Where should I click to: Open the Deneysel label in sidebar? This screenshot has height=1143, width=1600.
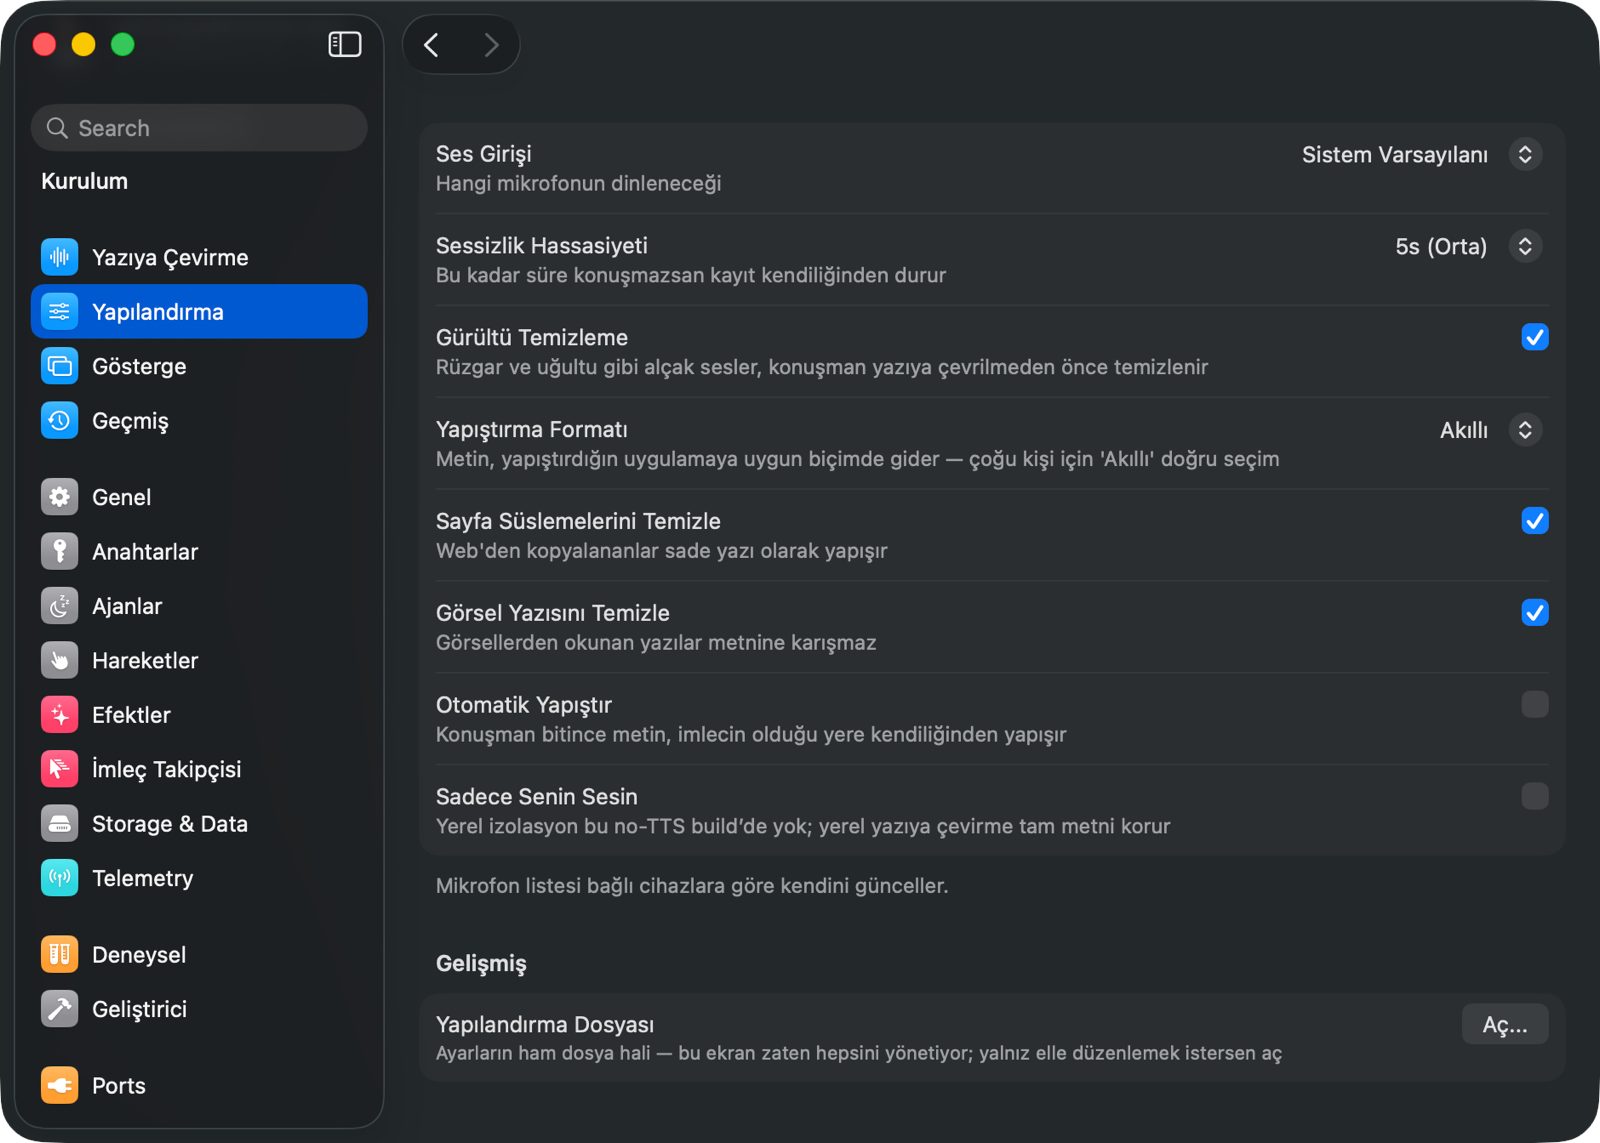point(139,955)
